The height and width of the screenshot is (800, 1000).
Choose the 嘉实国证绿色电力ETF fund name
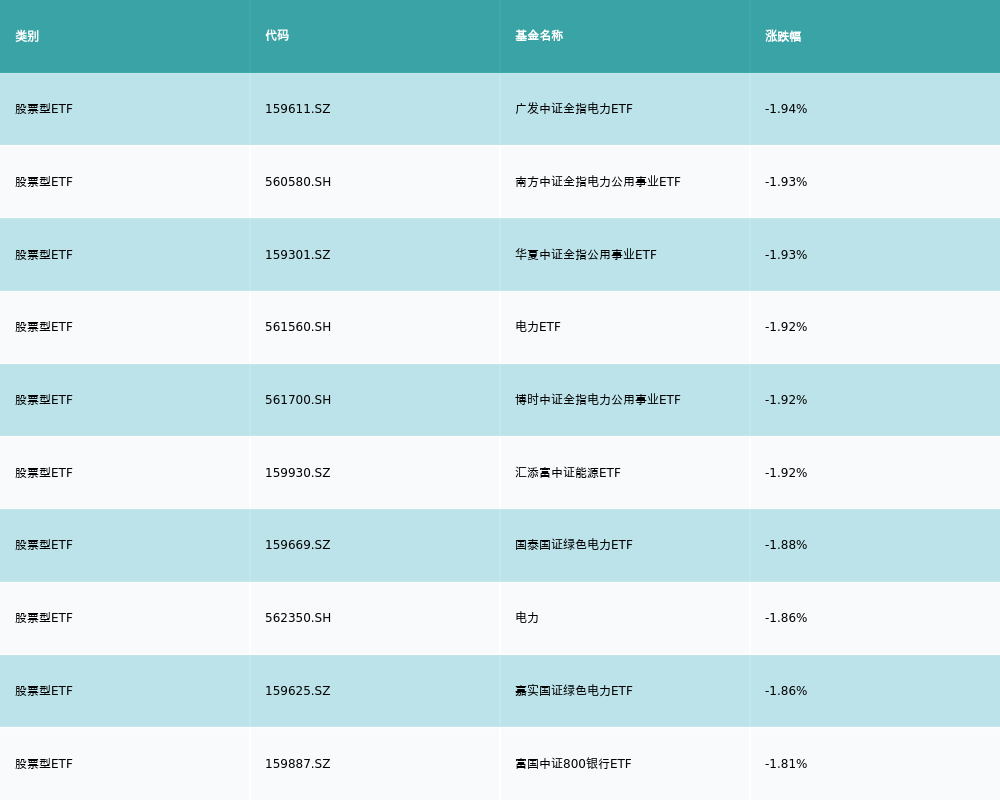click(573, 691)
